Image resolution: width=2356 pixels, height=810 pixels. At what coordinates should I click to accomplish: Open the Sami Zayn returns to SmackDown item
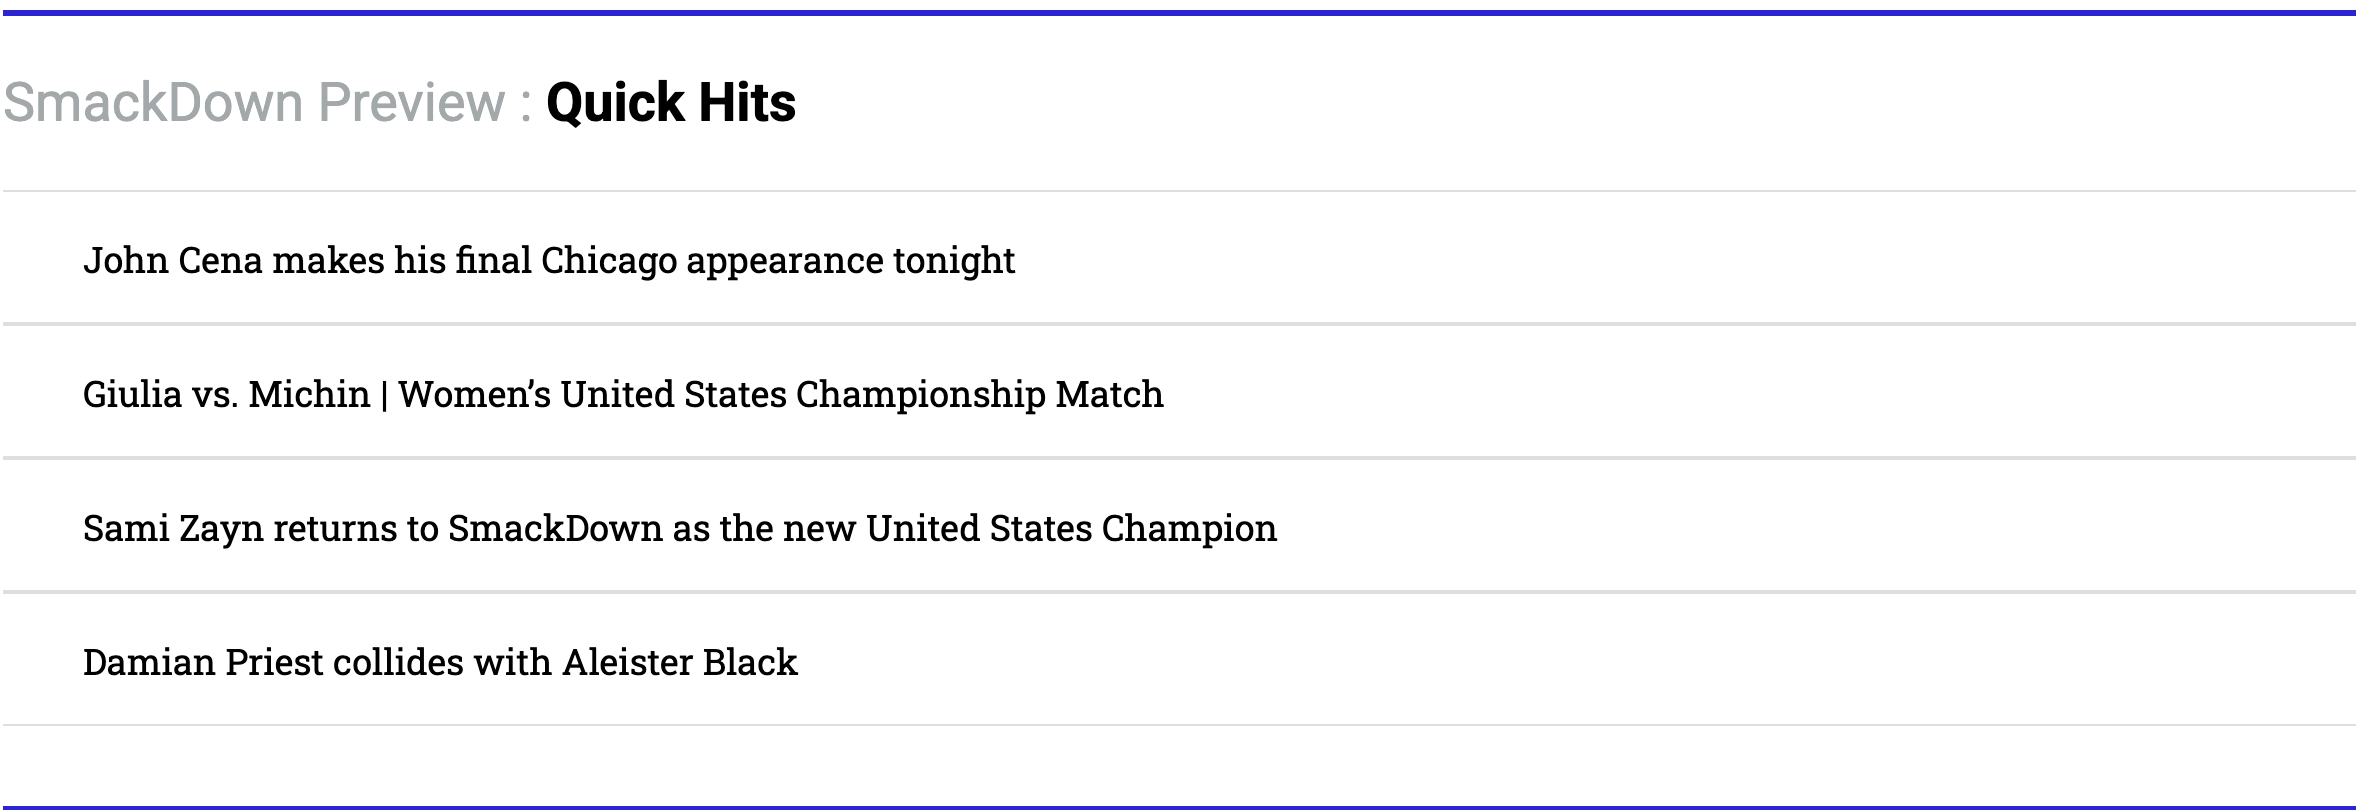click(x=679, y=528)
